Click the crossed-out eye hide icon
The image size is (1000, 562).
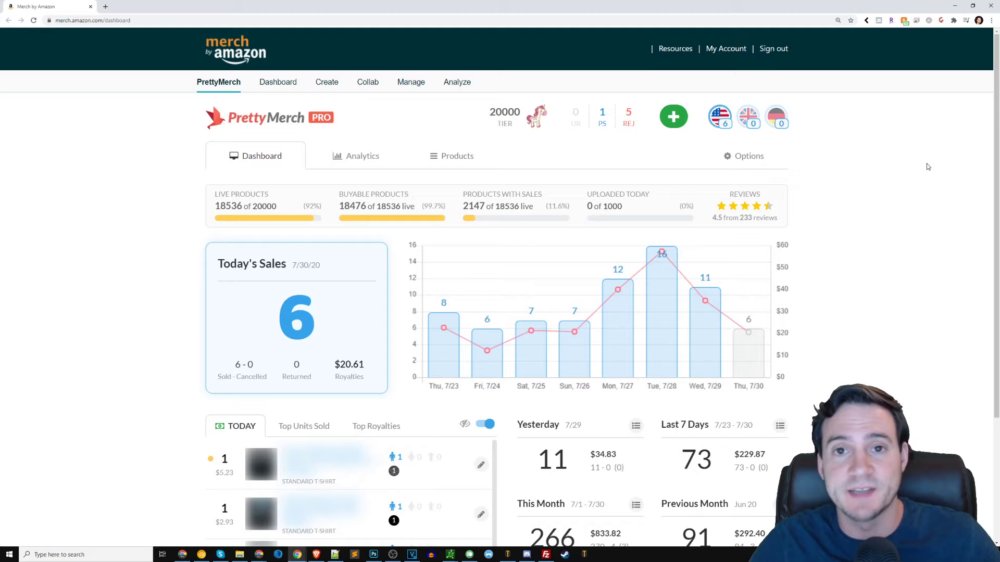(465, 424)
